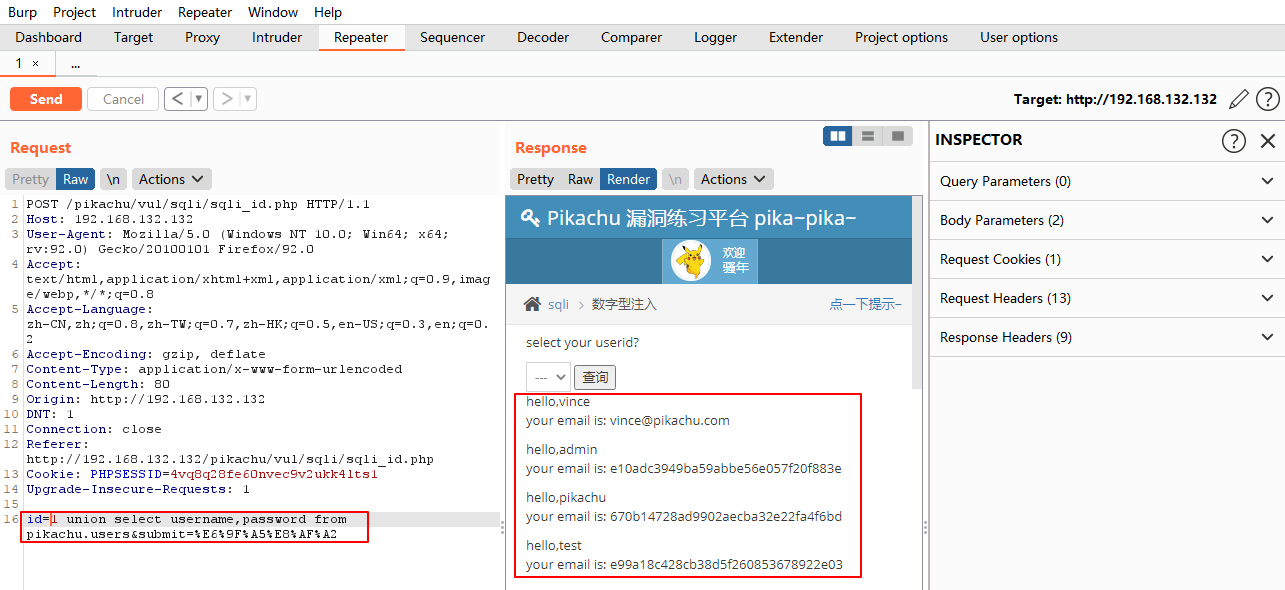Screen dimensions: 1285x590
Task: Switch to the Decoder tab
Action: tap(543, 37)
